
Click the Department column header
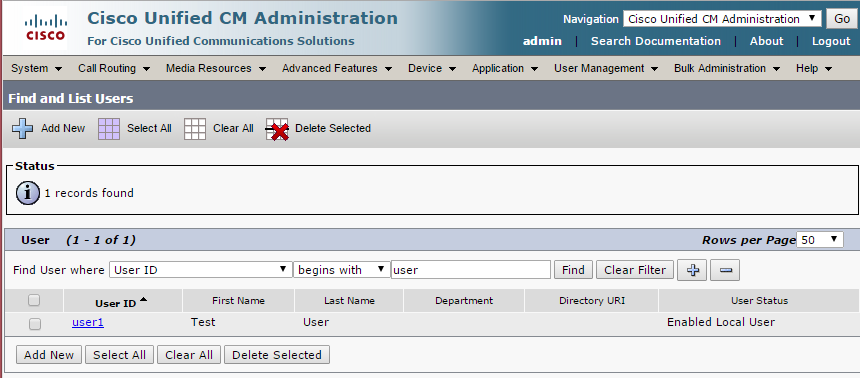[x=464, y=301]
